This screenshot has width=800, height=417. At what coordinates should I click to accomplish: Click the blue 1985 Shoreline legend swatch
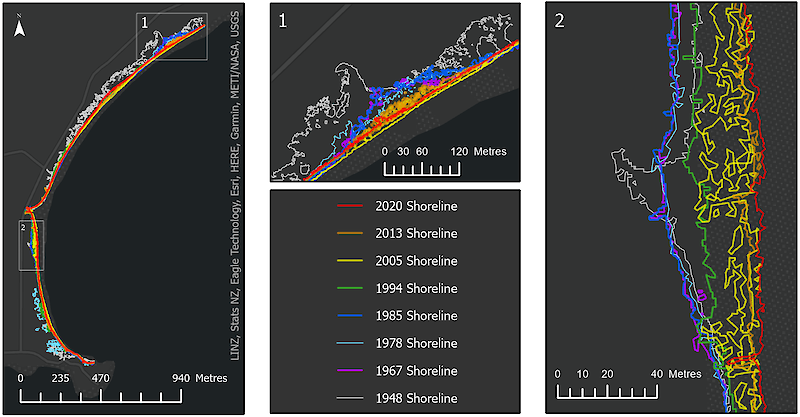pos(350,315)
